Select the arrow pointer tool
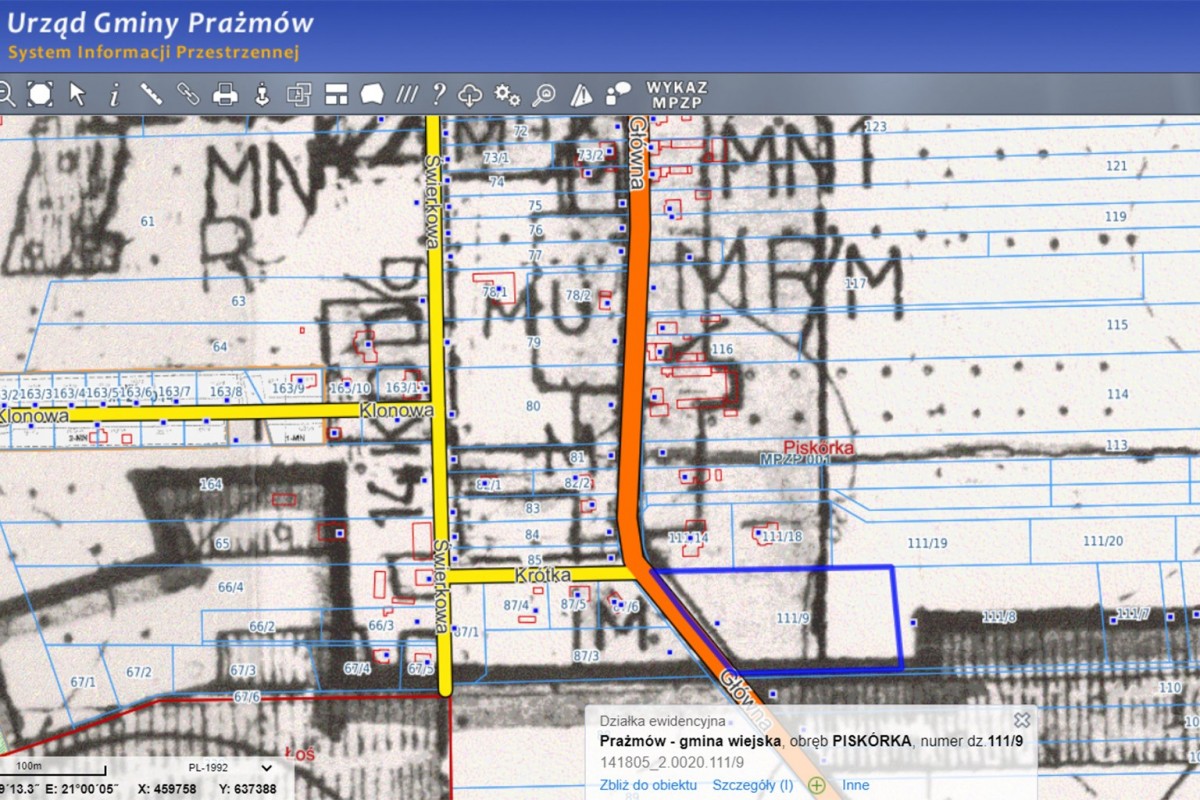 [x=77, y=95]
